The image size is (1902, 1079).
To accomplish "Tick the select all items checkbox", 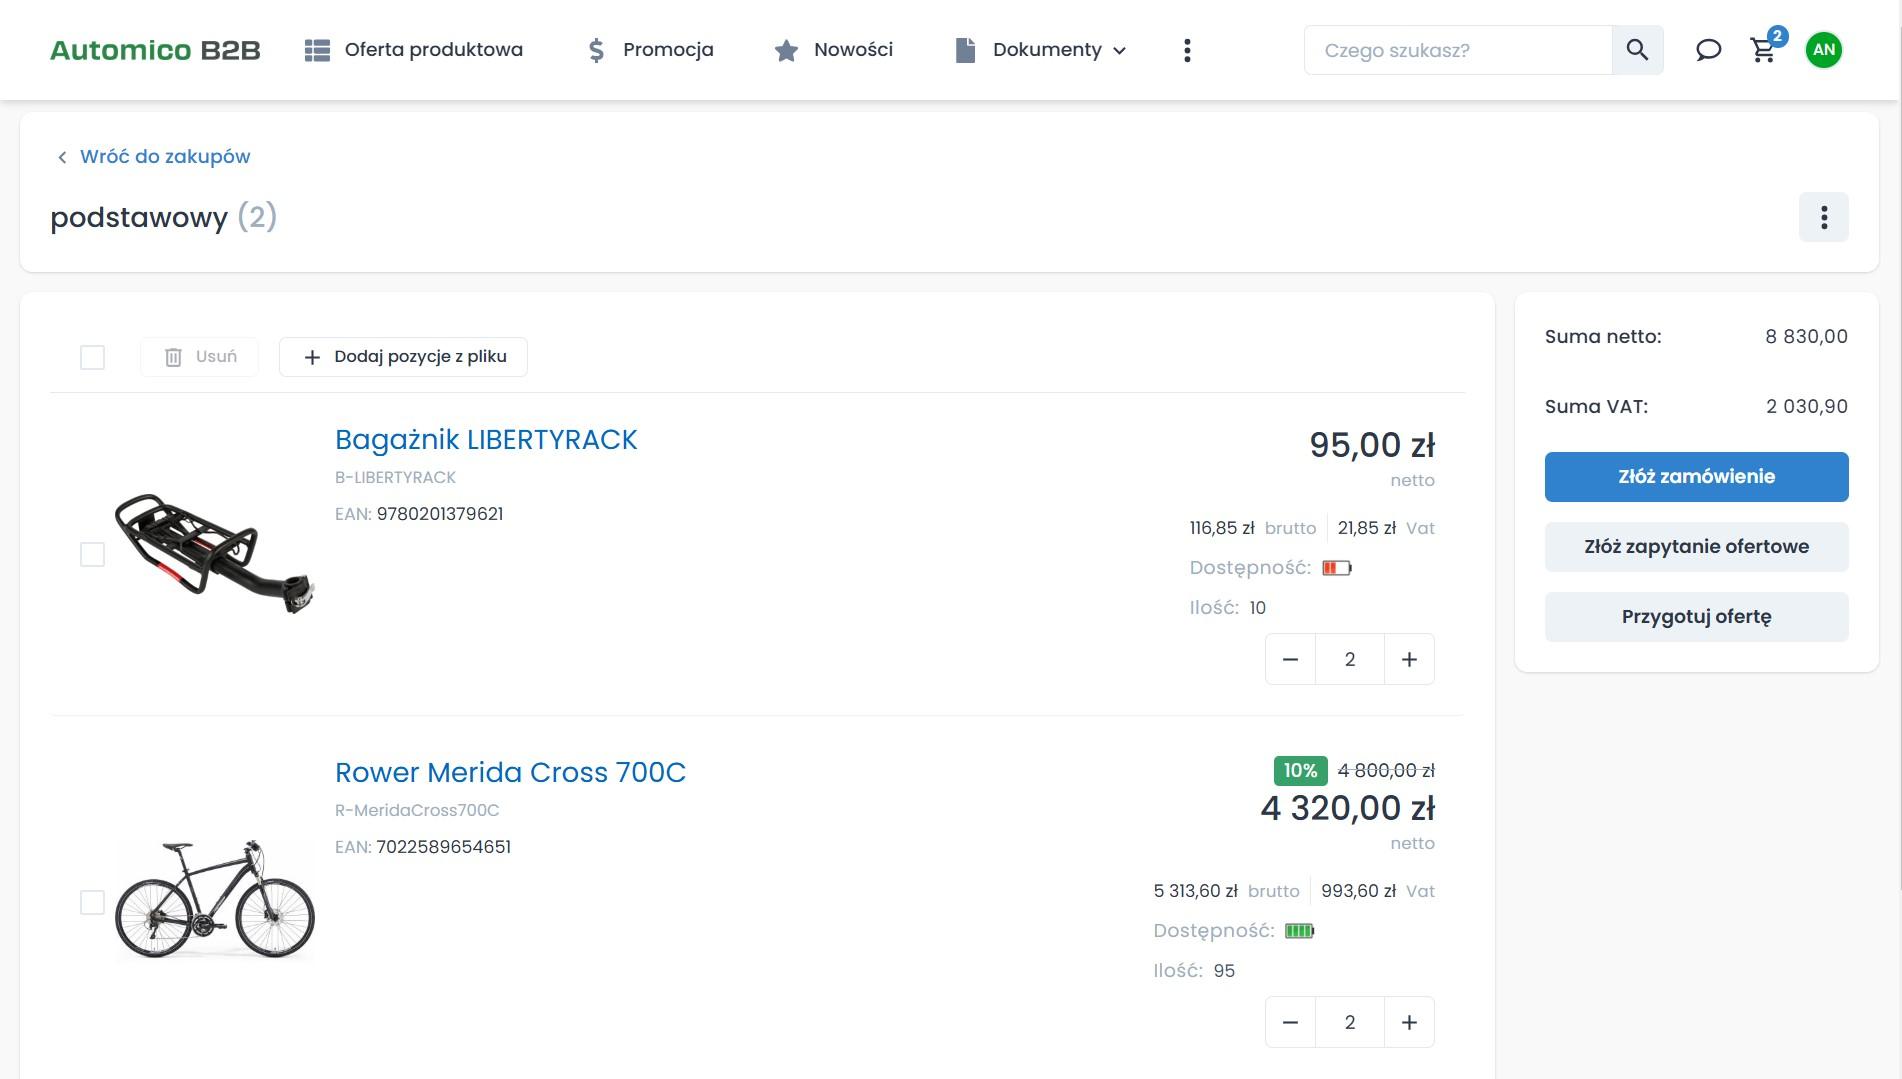I will pyautogui.click(x=92, y=357).
